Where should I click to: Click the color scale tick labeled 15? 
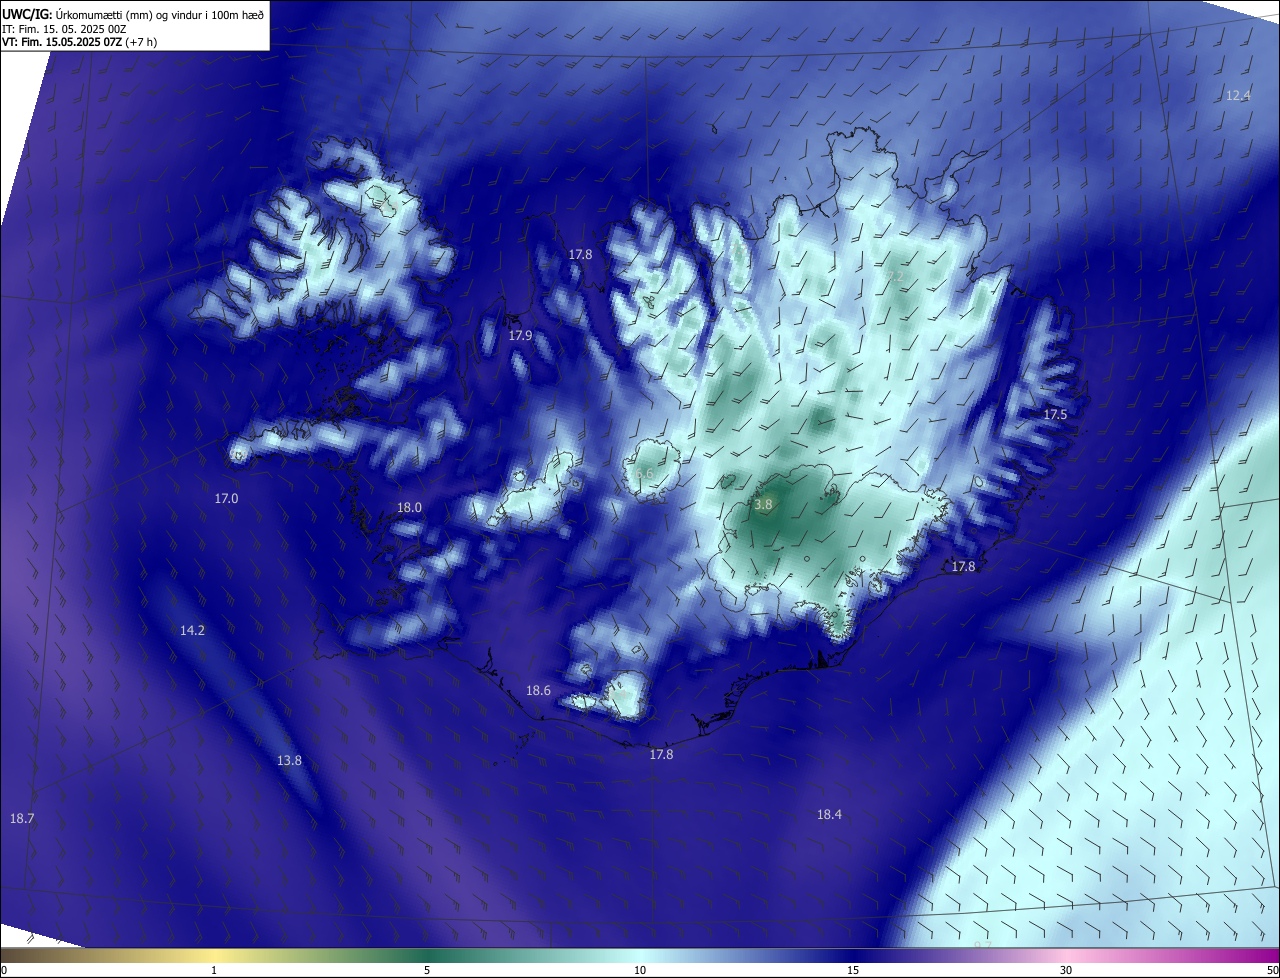(853, 970)
